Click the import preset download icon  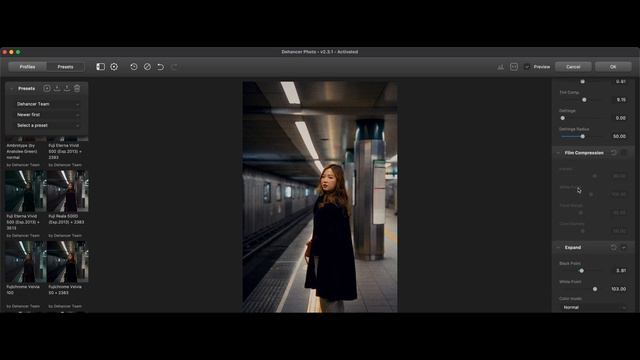click(x=57, y=89)
